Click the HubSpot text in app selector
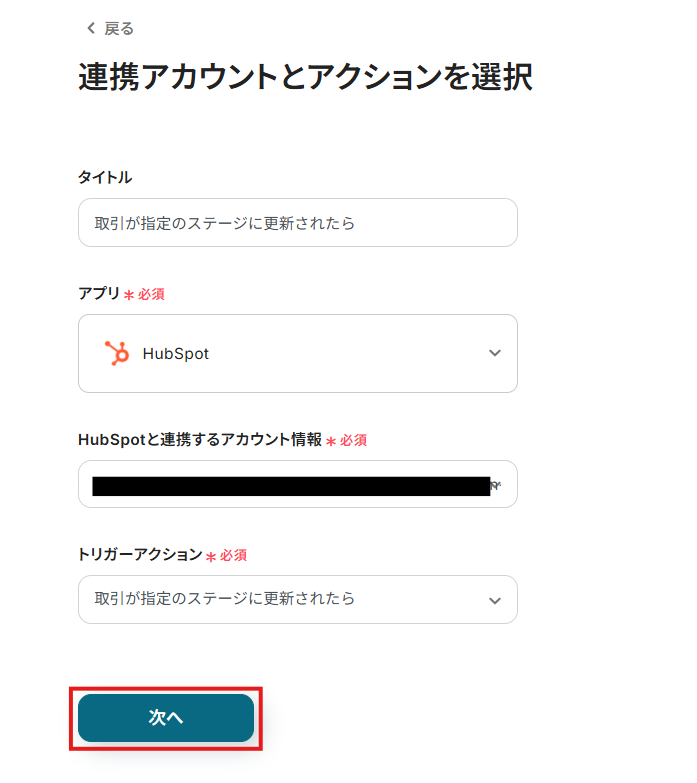The width and height of the screenshot is (697, 783). pos(176,354)
